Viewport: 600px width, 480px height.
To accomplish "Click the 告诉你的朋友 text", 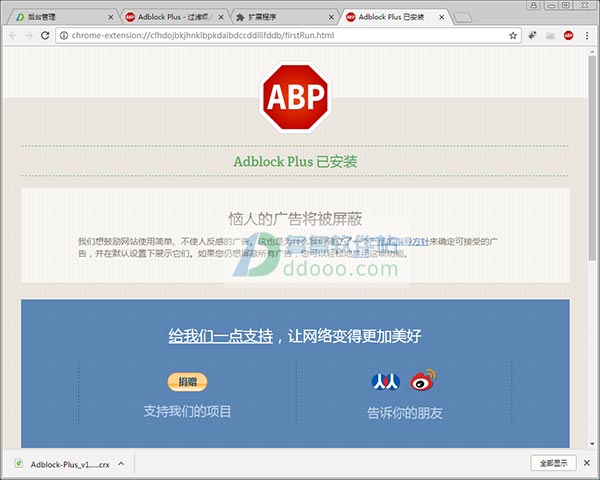I will 404,413.
